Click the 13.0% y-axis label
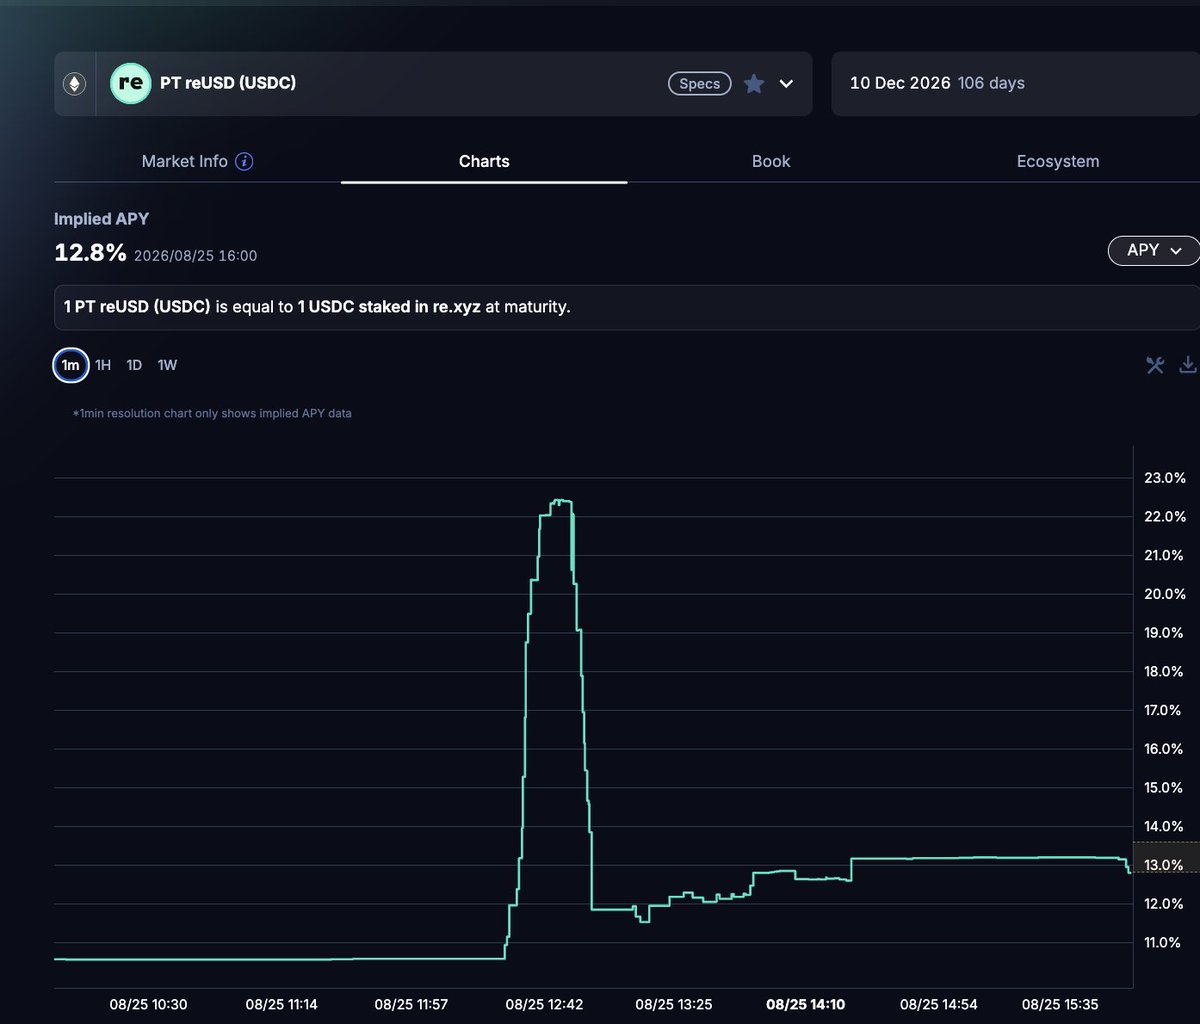 1164,865
